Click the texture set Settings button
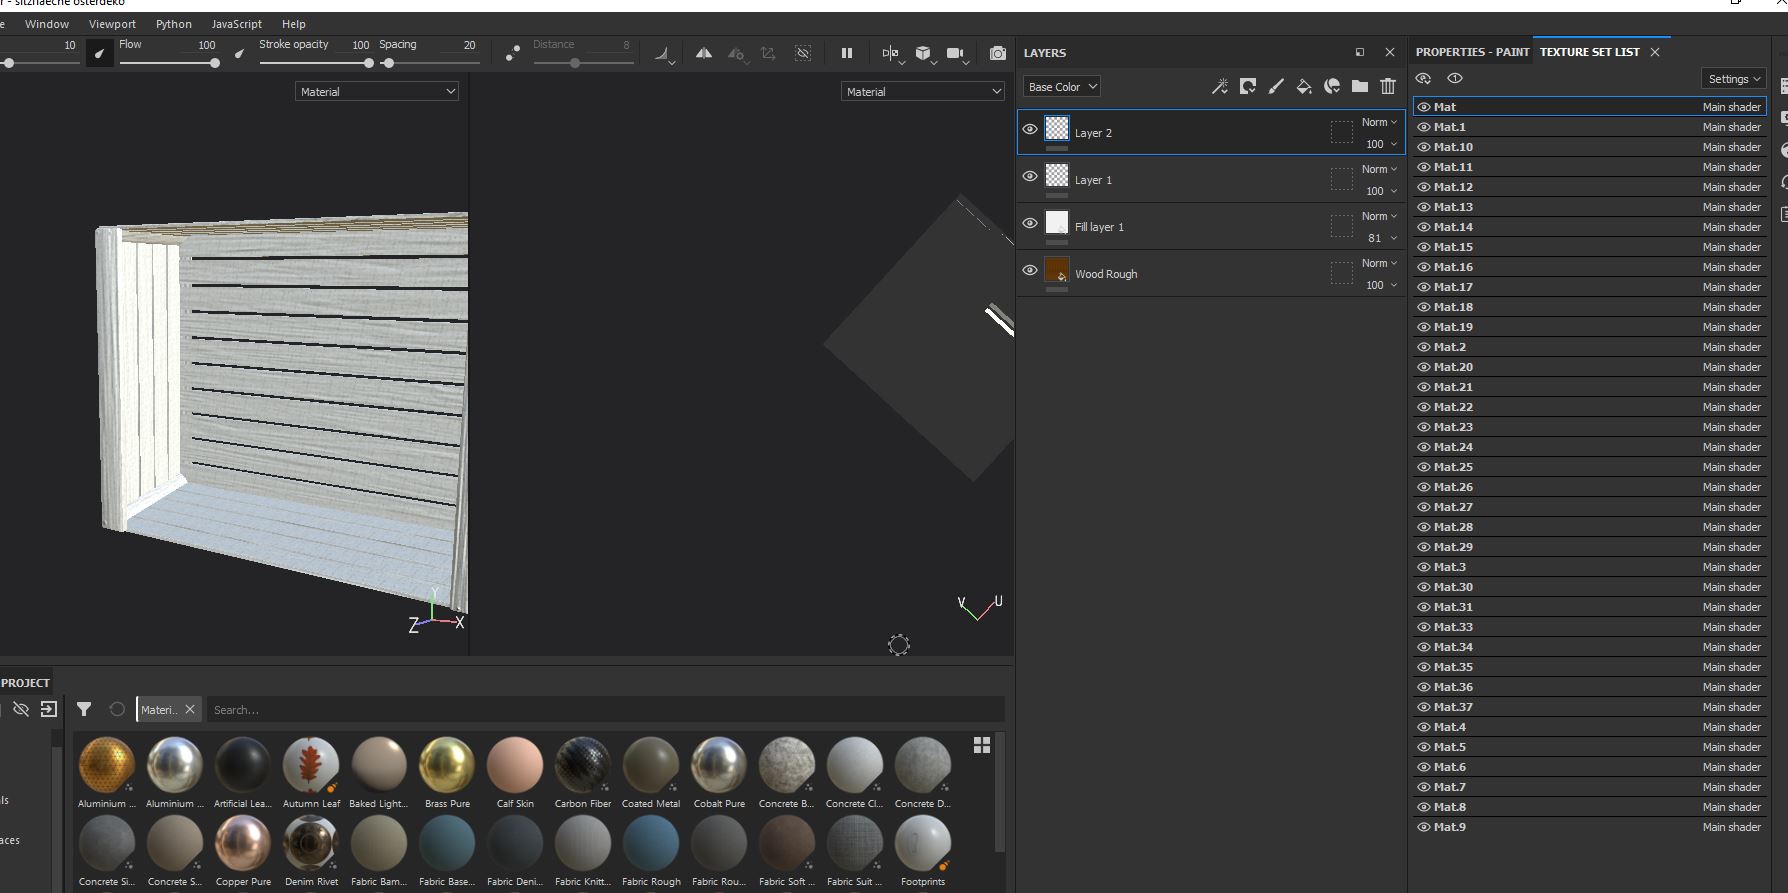1788x893 pixels. point(1734,79)
